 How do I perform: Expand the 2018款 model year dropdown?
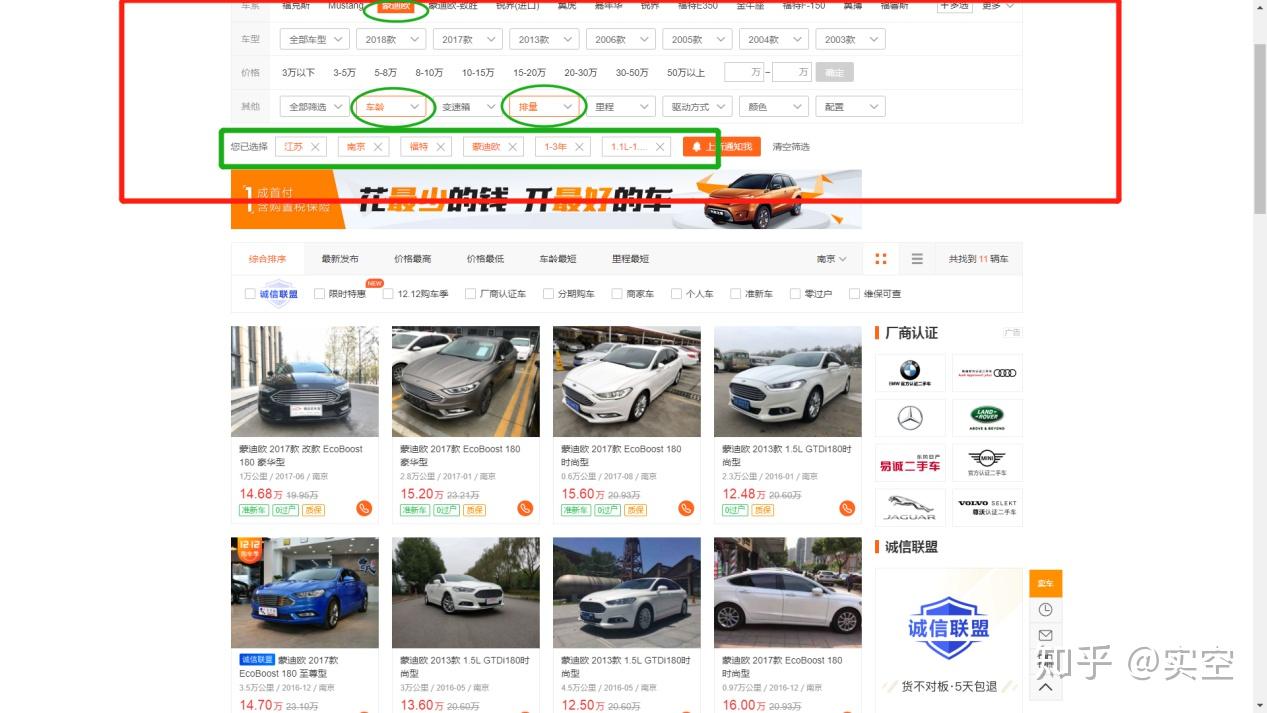[391, 40]
